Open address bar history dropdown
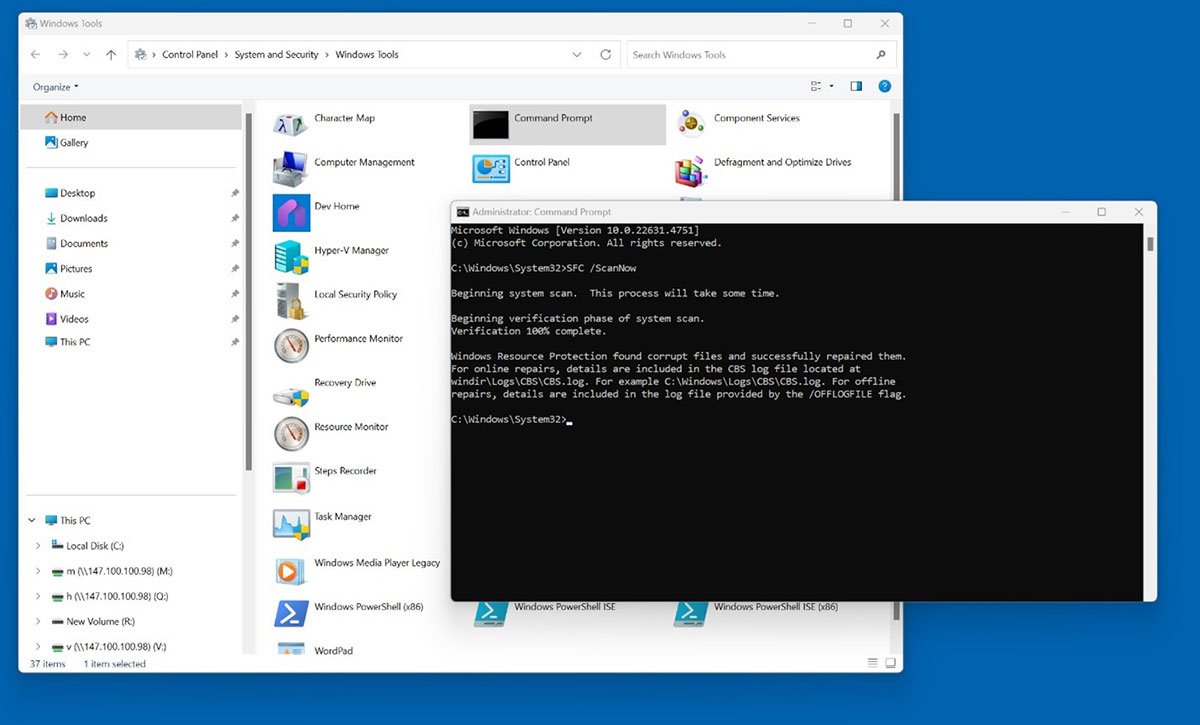Viewport: 1200px width, 725px height. [x=577, y=55]
